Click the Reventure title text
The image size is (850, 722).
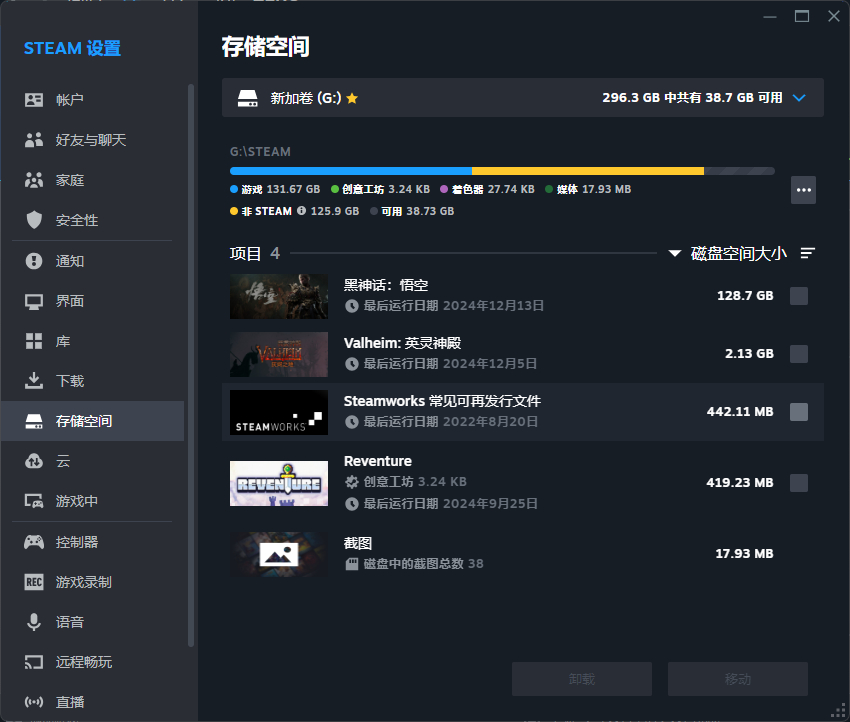click(x=378, y=461)
